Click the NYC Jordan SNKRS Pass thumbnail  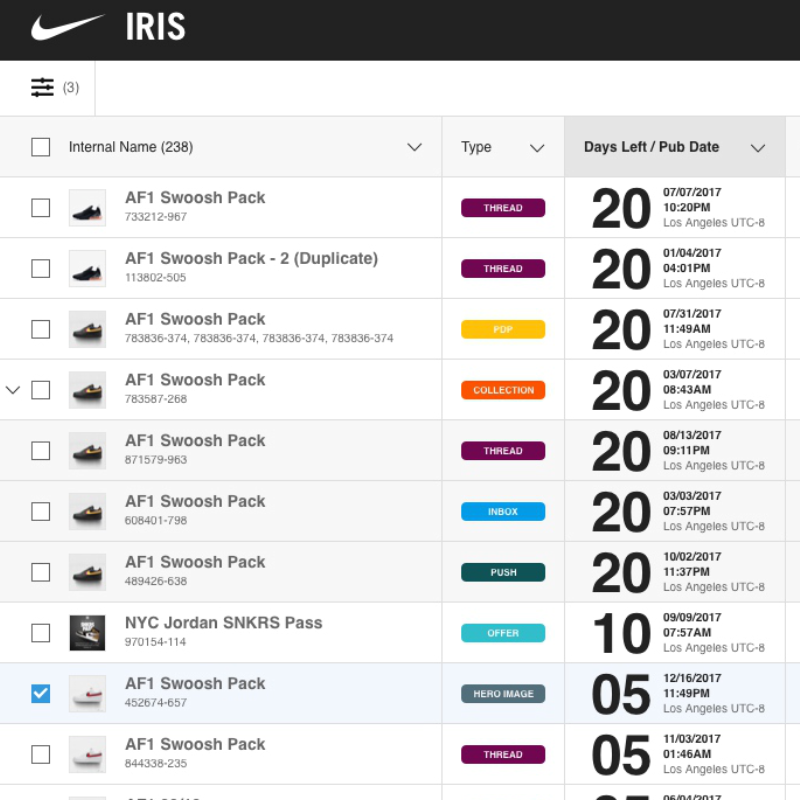(87, 632)
